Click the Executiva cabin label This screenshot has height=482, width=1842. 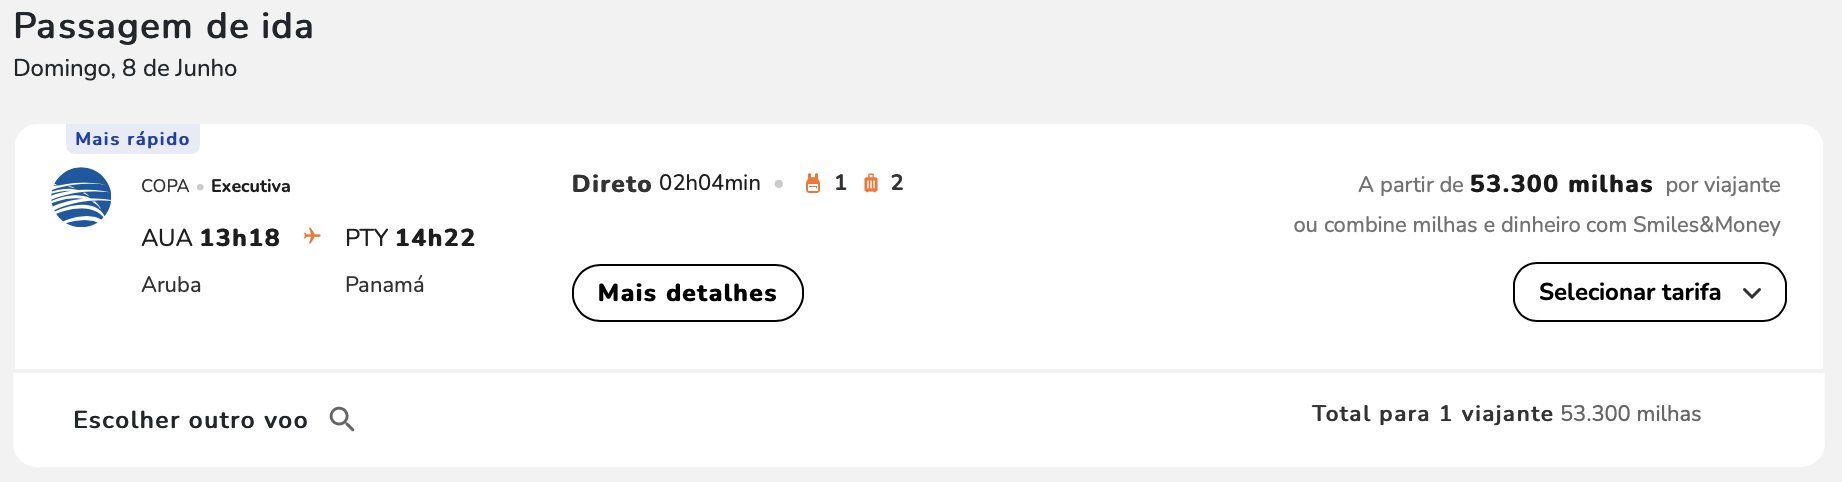250,186
